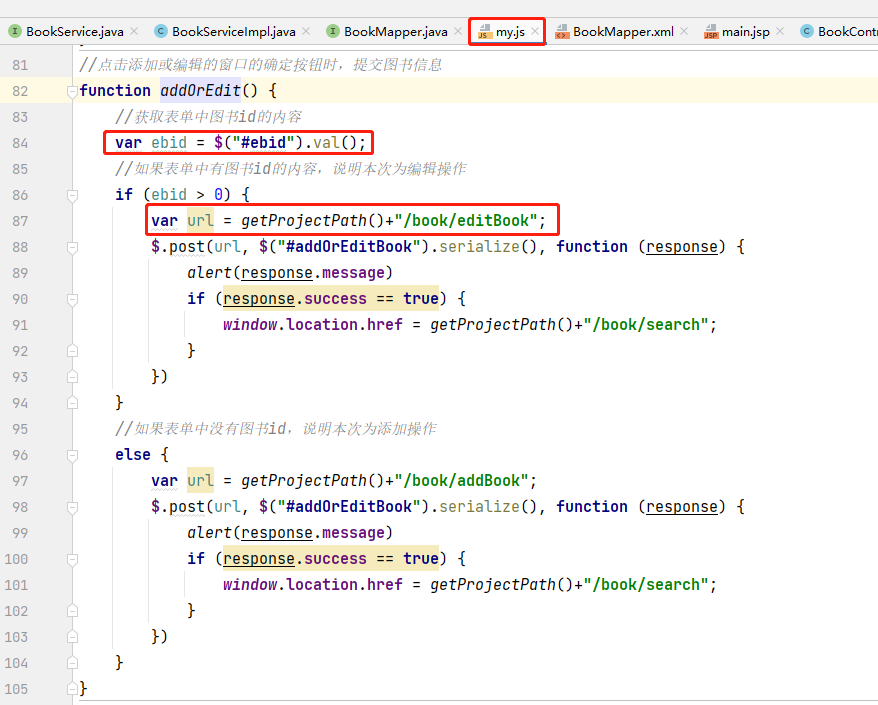The image size is (878, 705).
Task: Click the "#ebid" selector string
Action: click(263, 142)
